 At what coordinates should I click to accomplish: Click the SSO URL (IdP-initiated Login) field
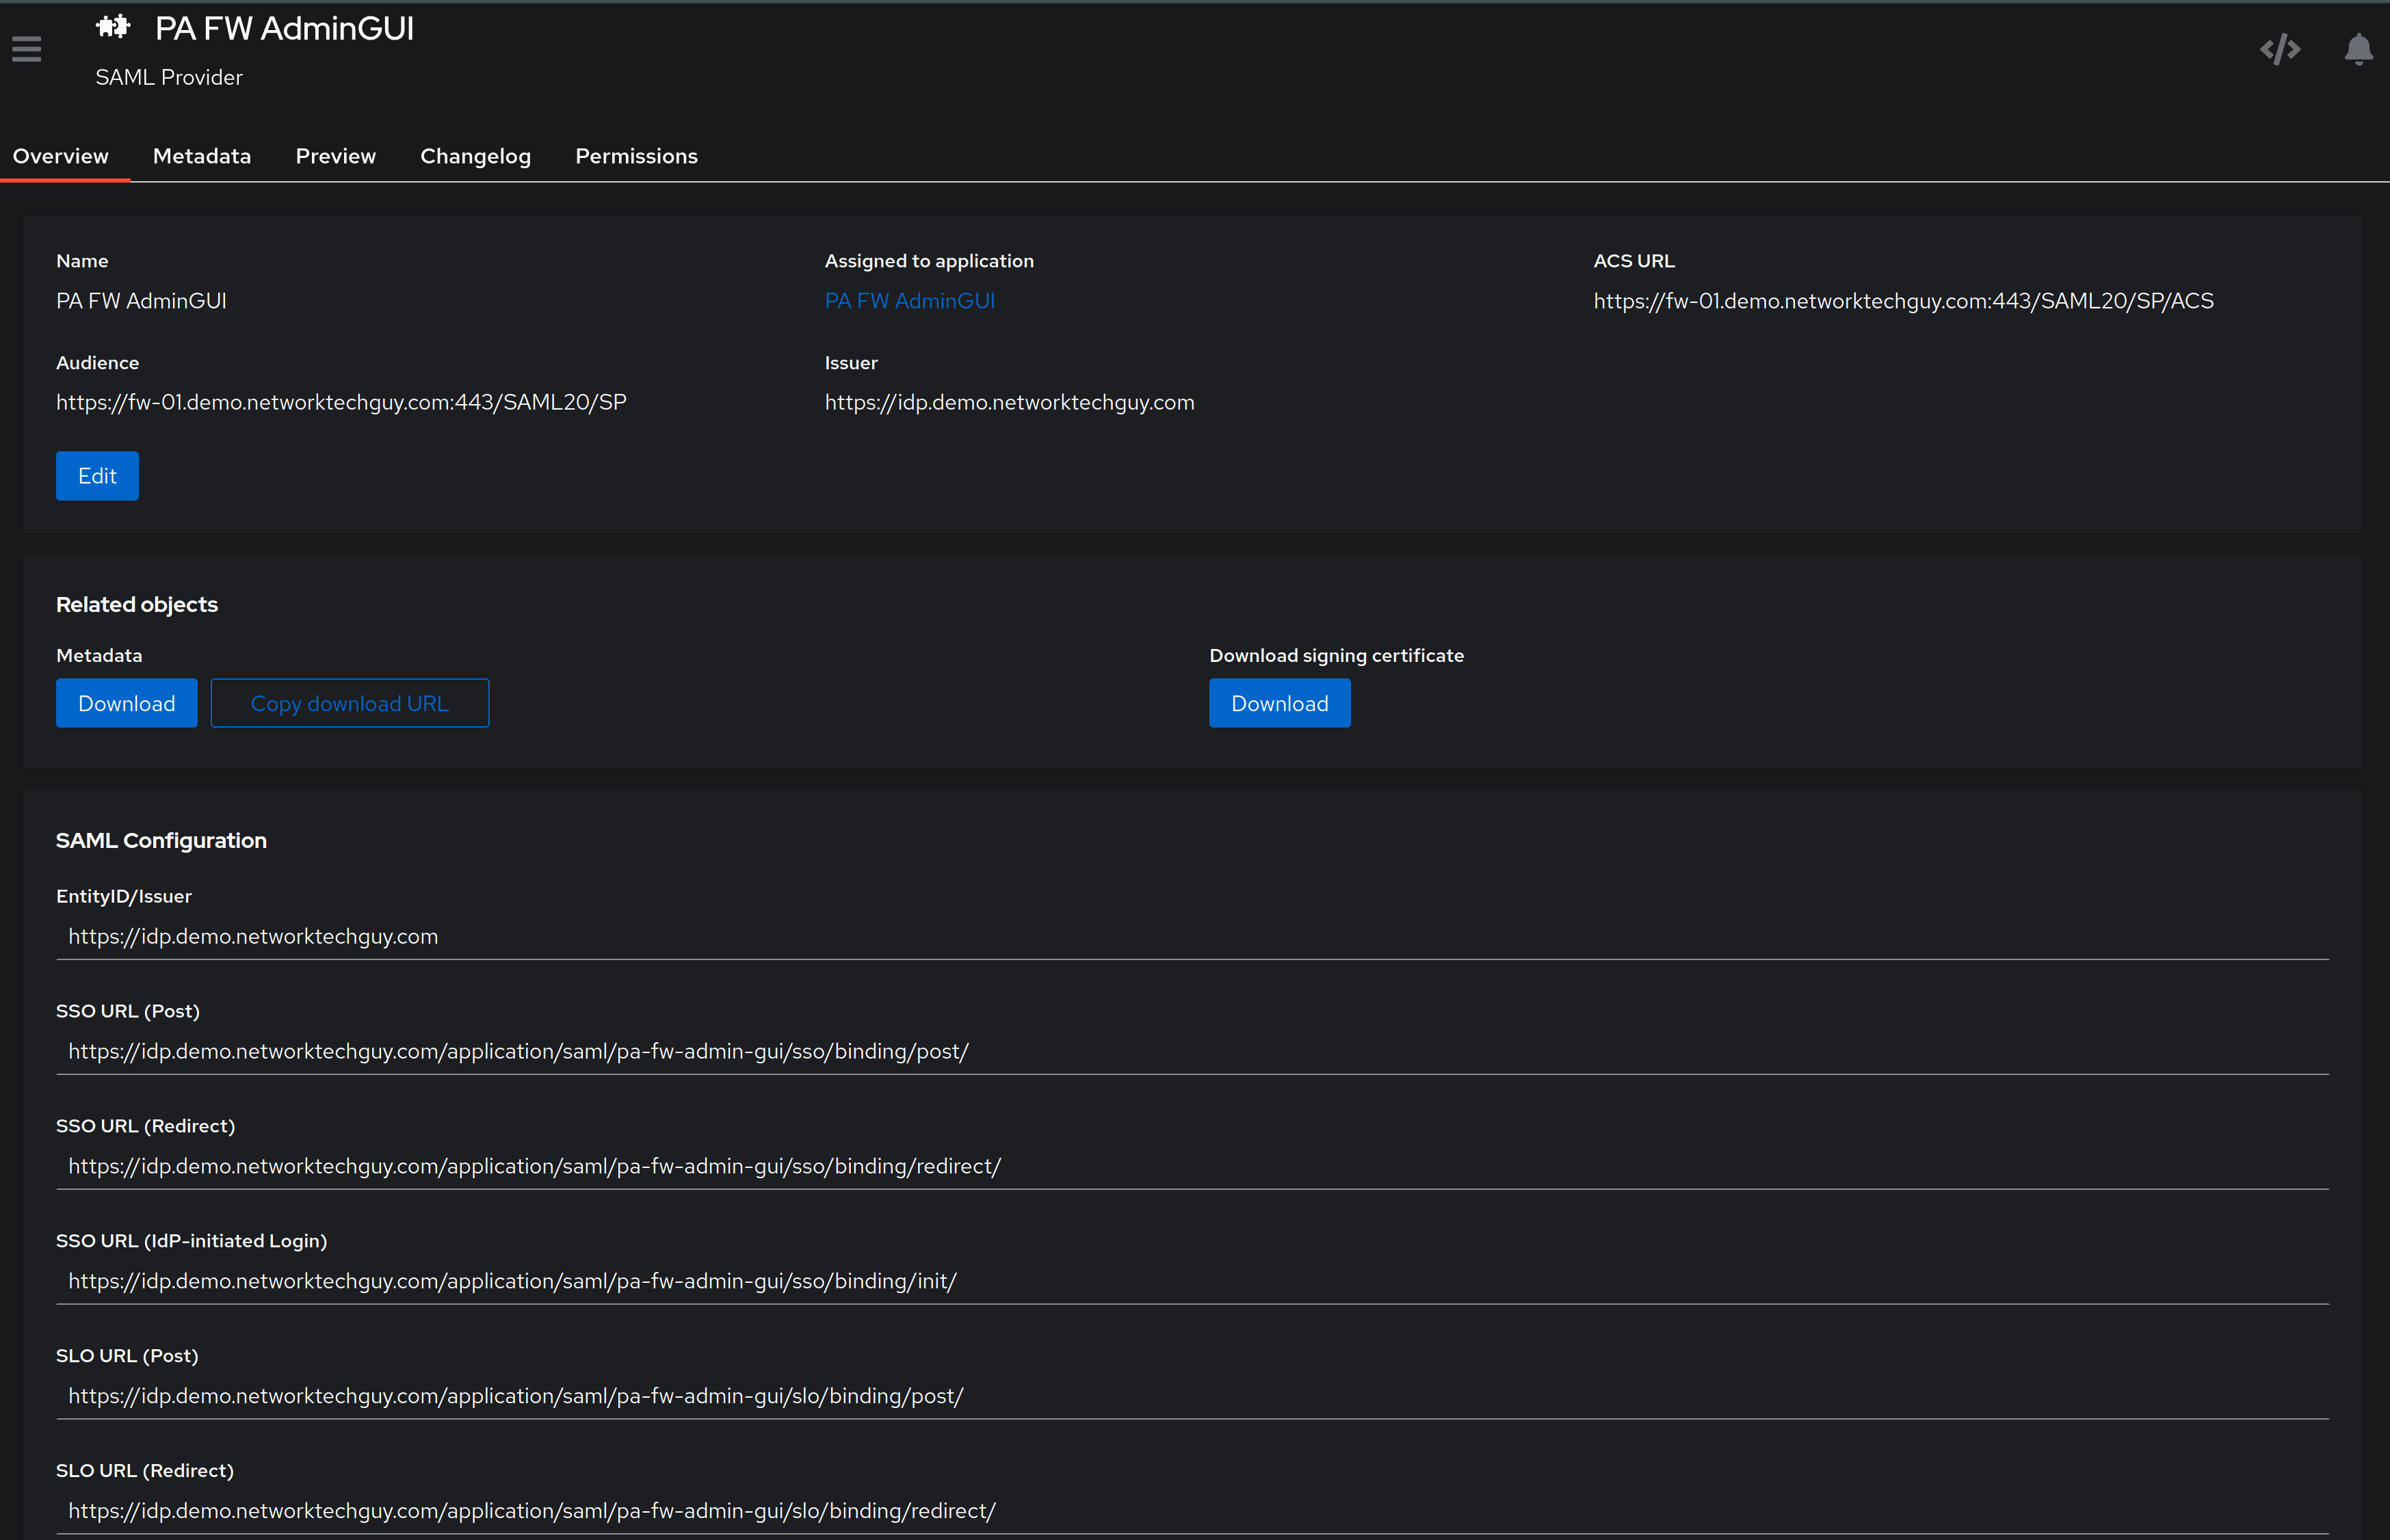[x=1193, y=1281]
